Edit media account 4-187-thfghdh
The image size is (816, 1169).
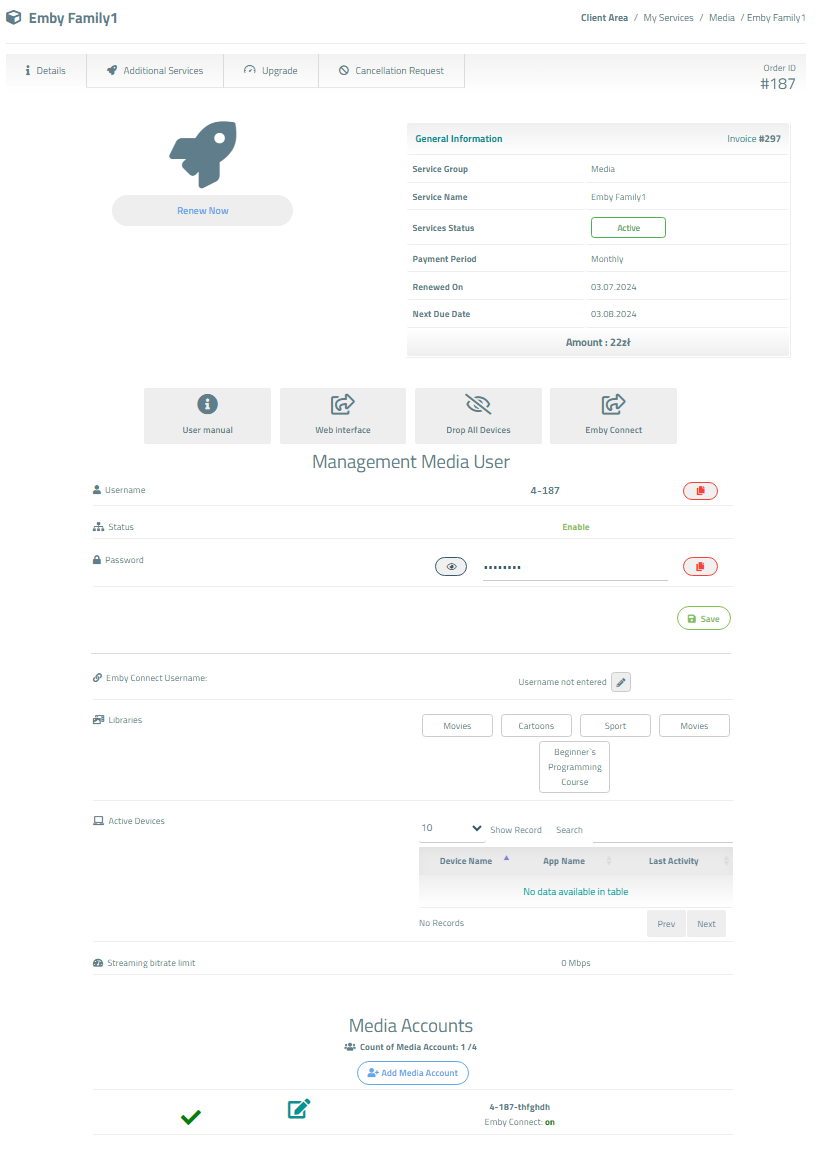coord(299,1109)
